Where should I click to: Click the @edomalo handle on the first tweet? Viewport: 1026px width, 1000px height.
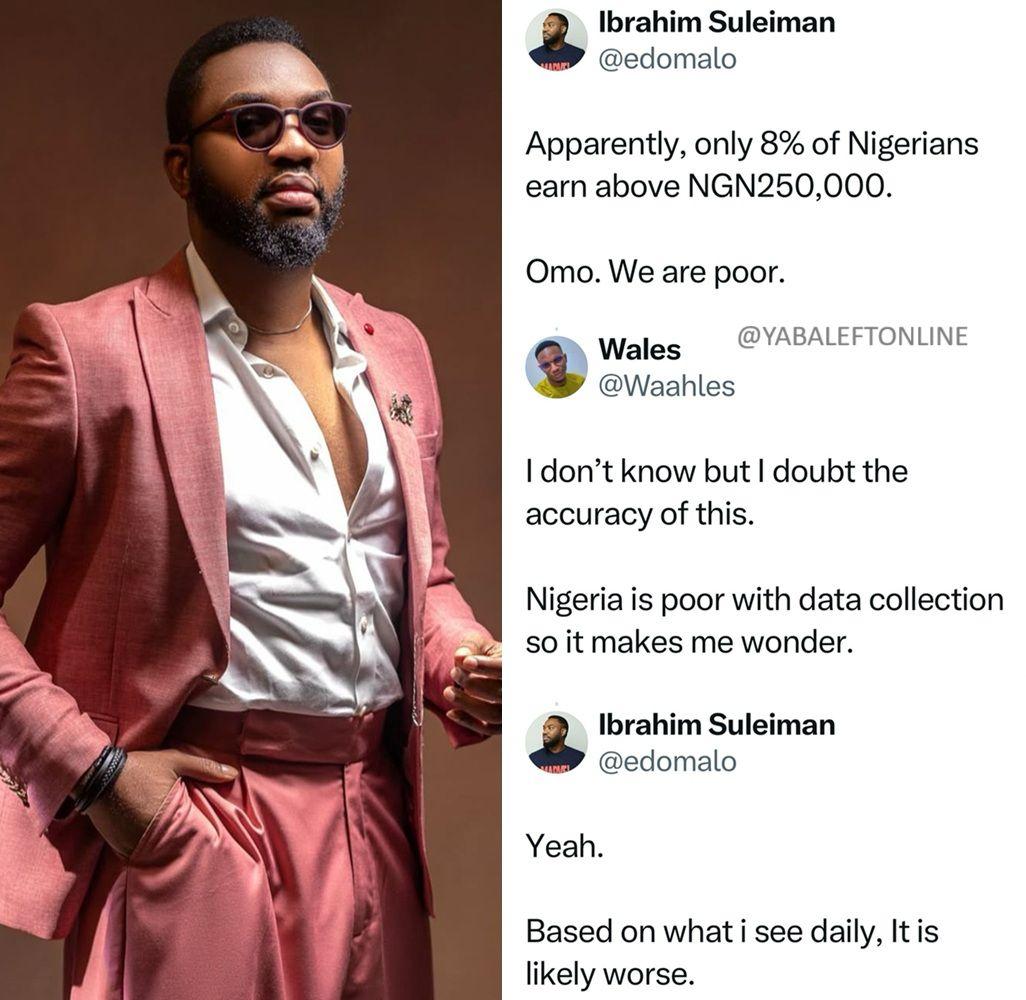pos(666,59)
